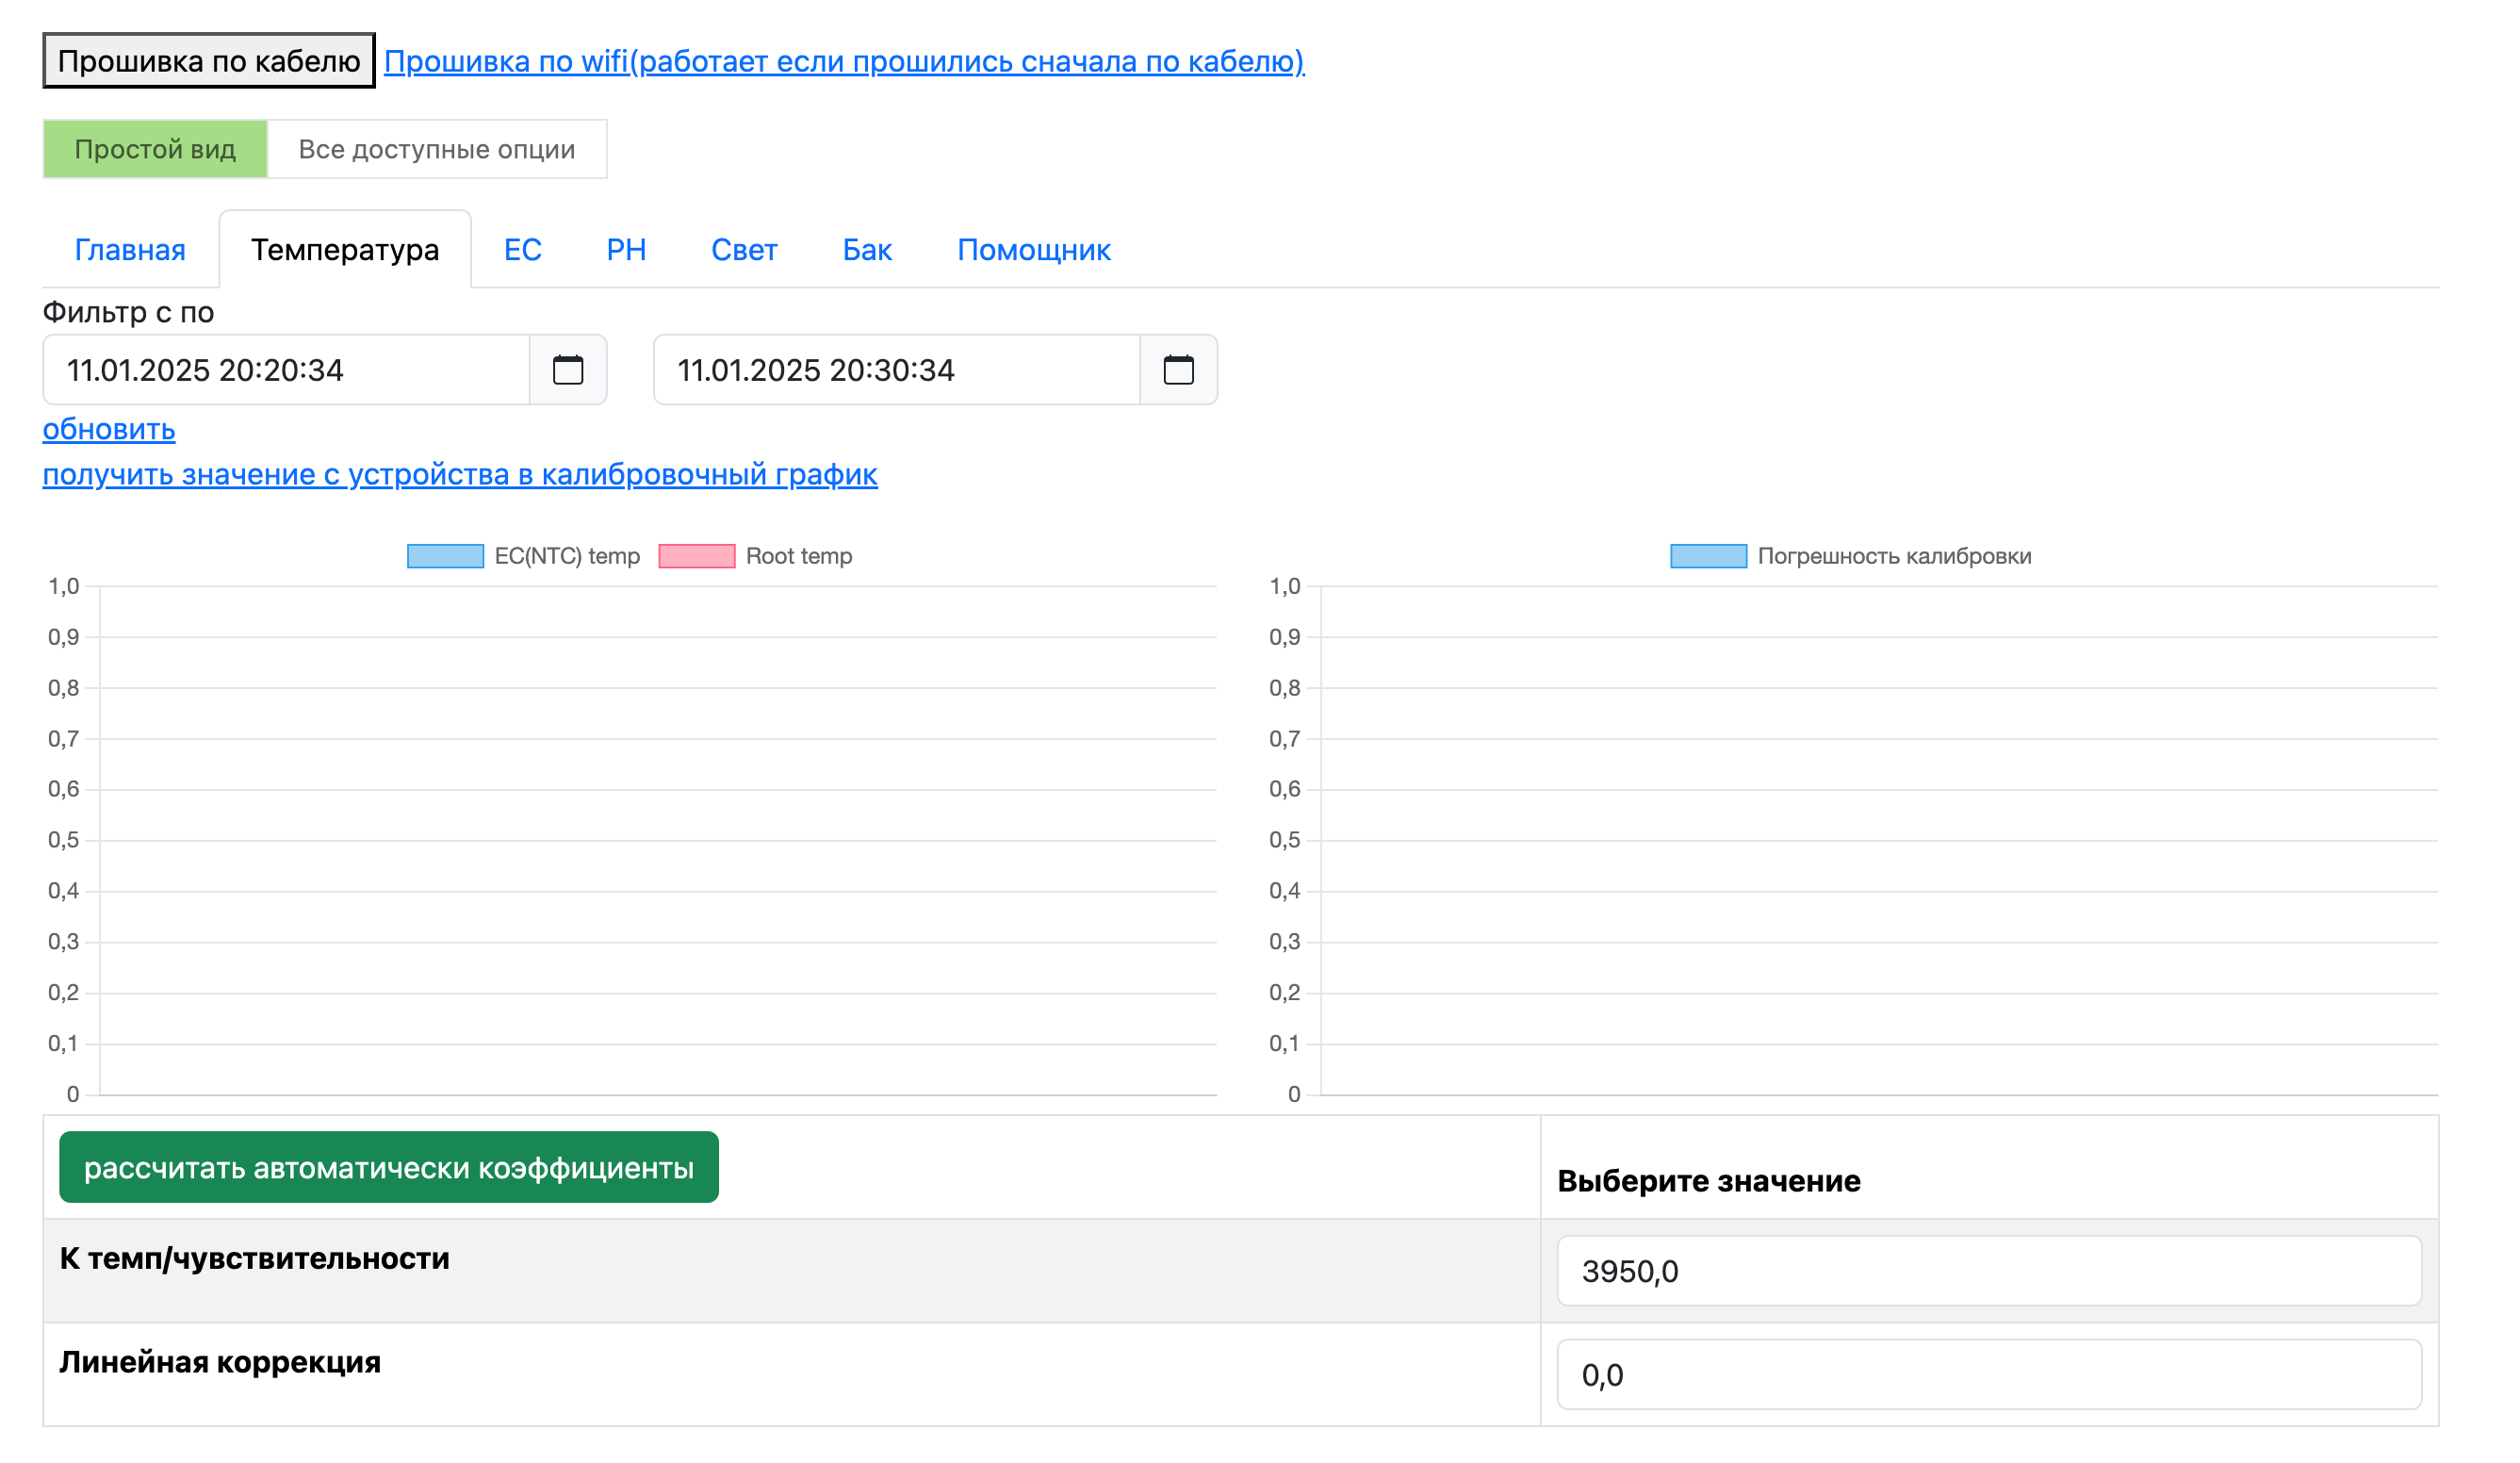Open the Главная tab
This screenshot has width=2520, height=1463.
pos(131,251)
